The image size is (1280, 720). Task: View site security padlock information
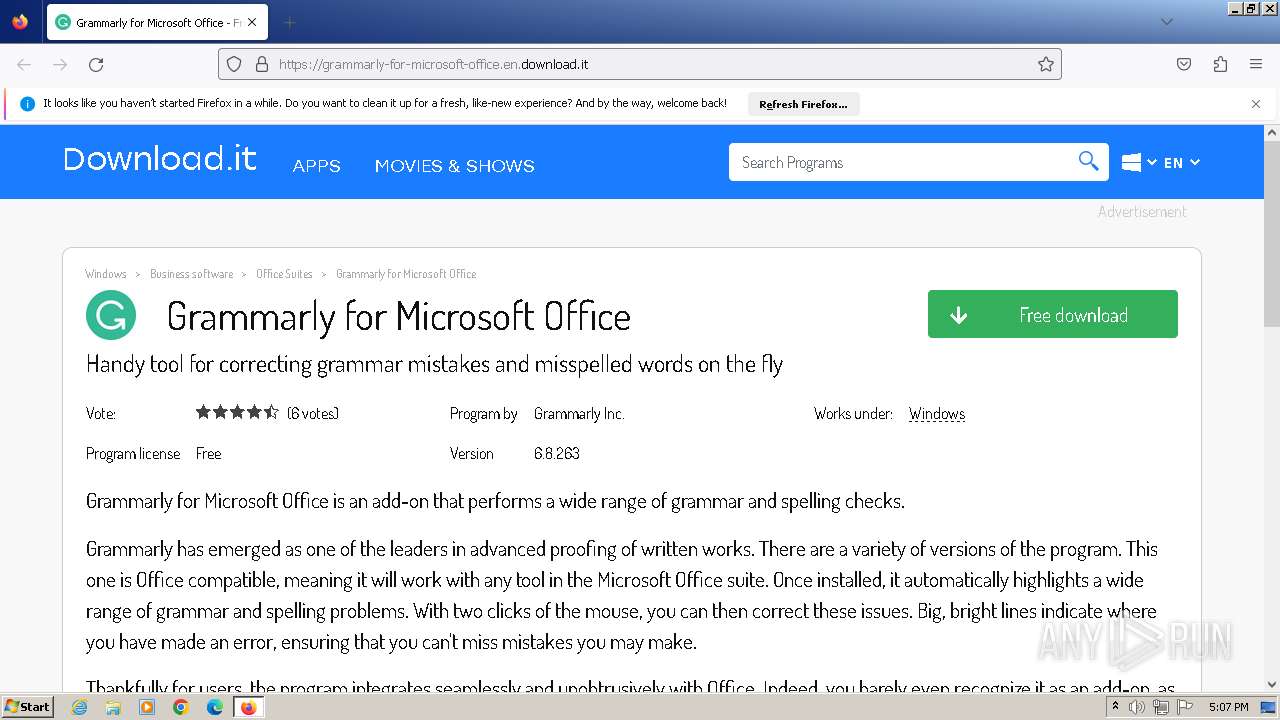coord(262,64)
